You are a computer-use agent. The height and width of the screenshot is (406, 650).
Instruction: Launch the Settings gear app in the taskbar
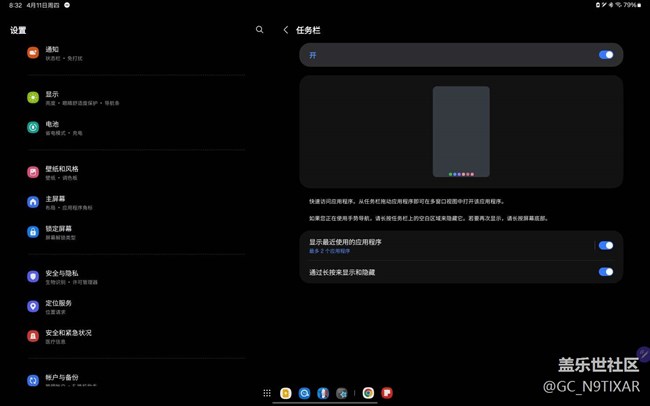[x=342, y=393]
